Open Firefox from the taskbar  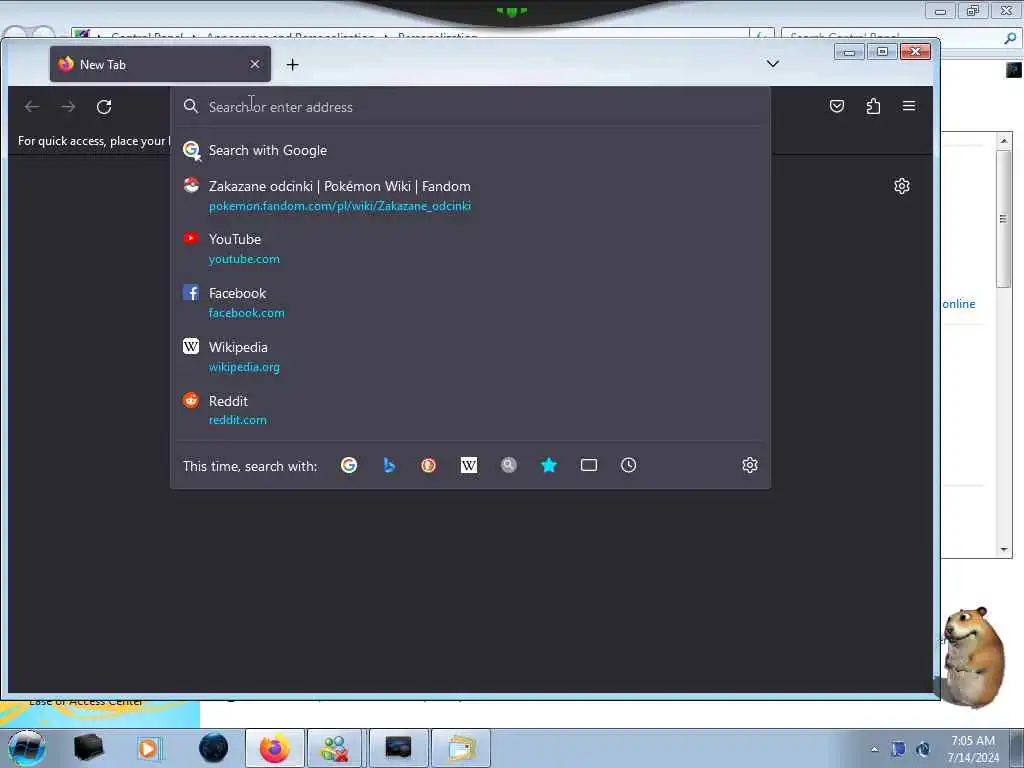click(275, 748)
